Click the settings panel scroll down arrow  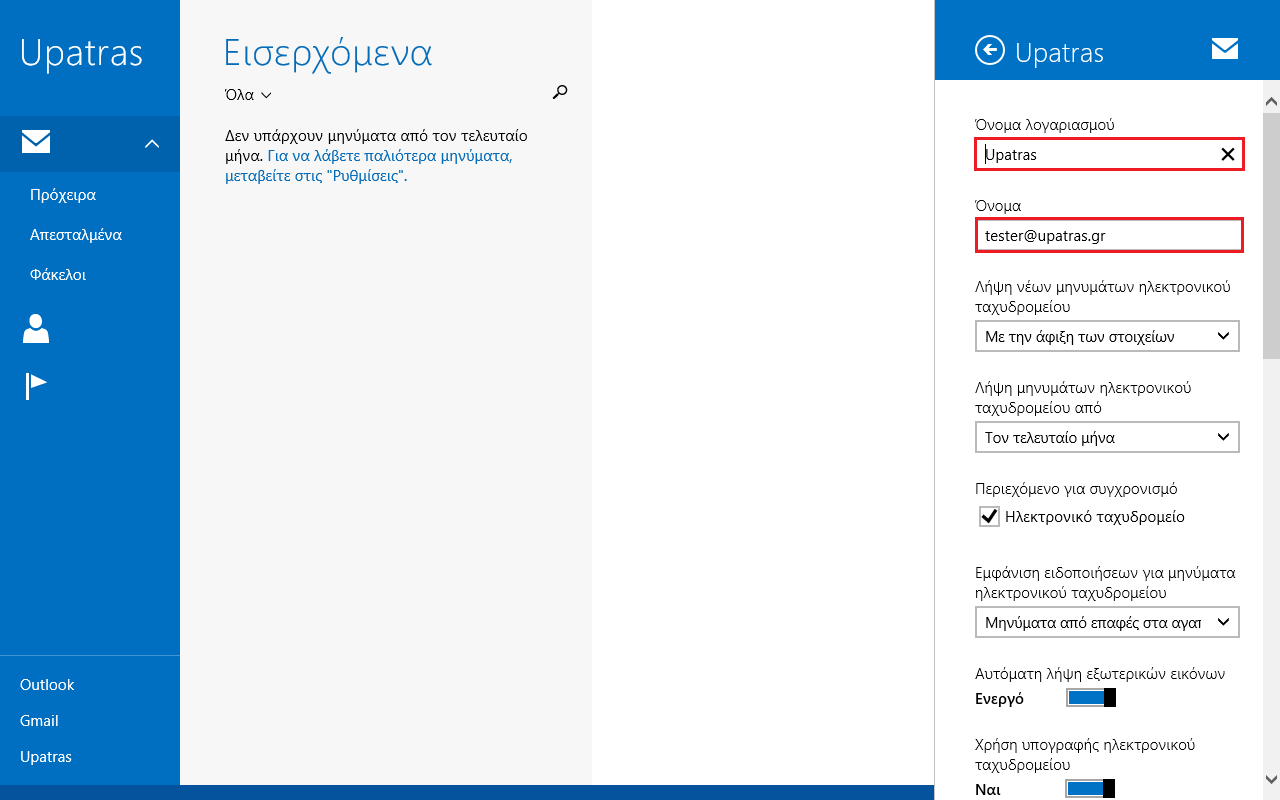click(x=1272, y=779)
